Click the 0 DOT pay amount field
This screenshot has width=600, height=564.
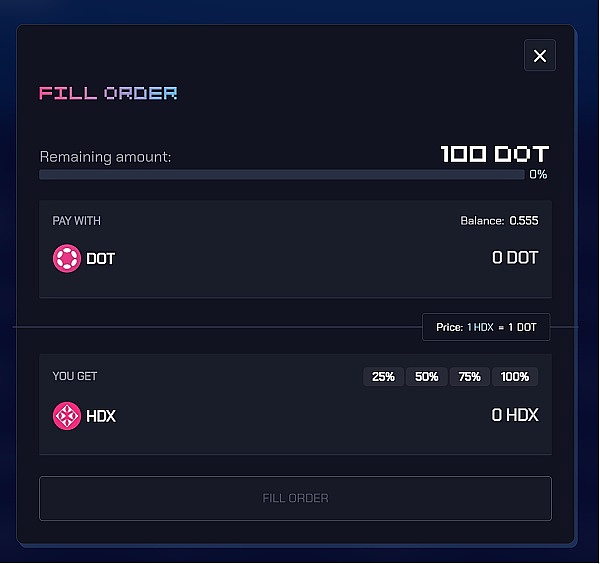pyautogui.click(x=515, y=258)
